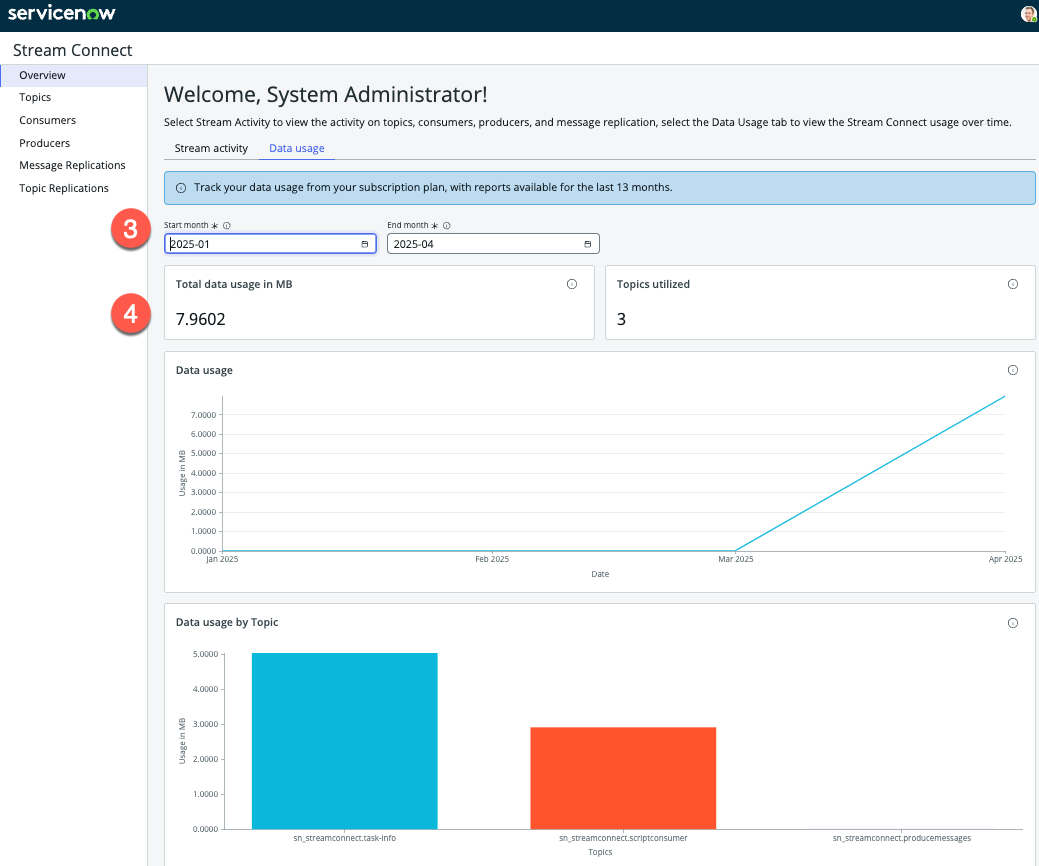This screenshot has height=866, width=1039.
Task: Click the total usage value 7.9602
Action: click(201, 319)
